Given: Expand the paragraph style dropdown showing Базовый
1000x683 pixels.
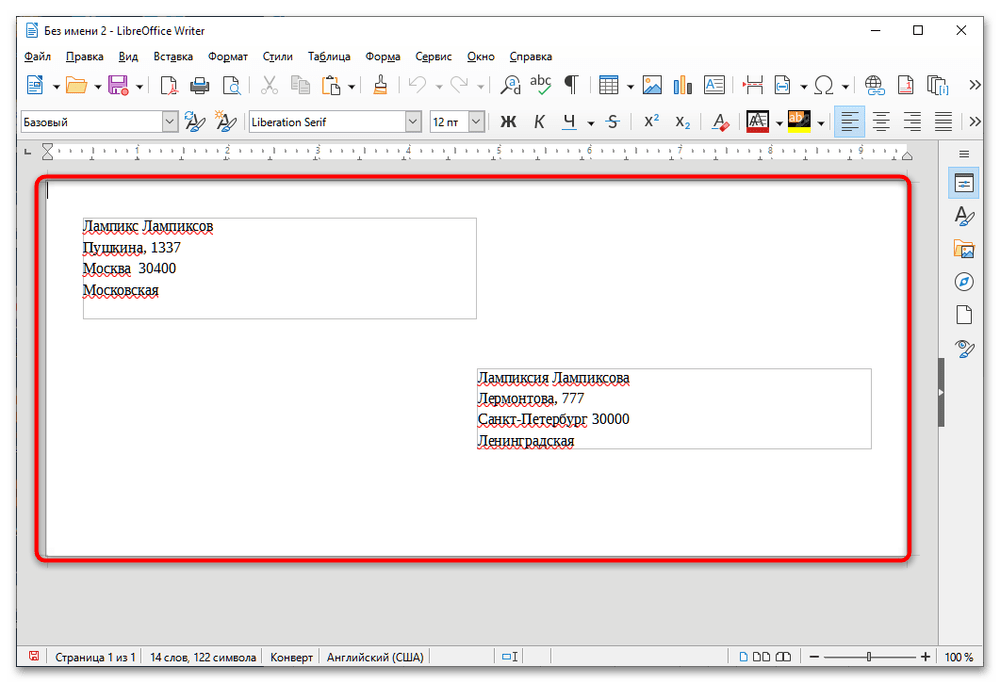Looking at the screenshot, I should coord(169,122).
